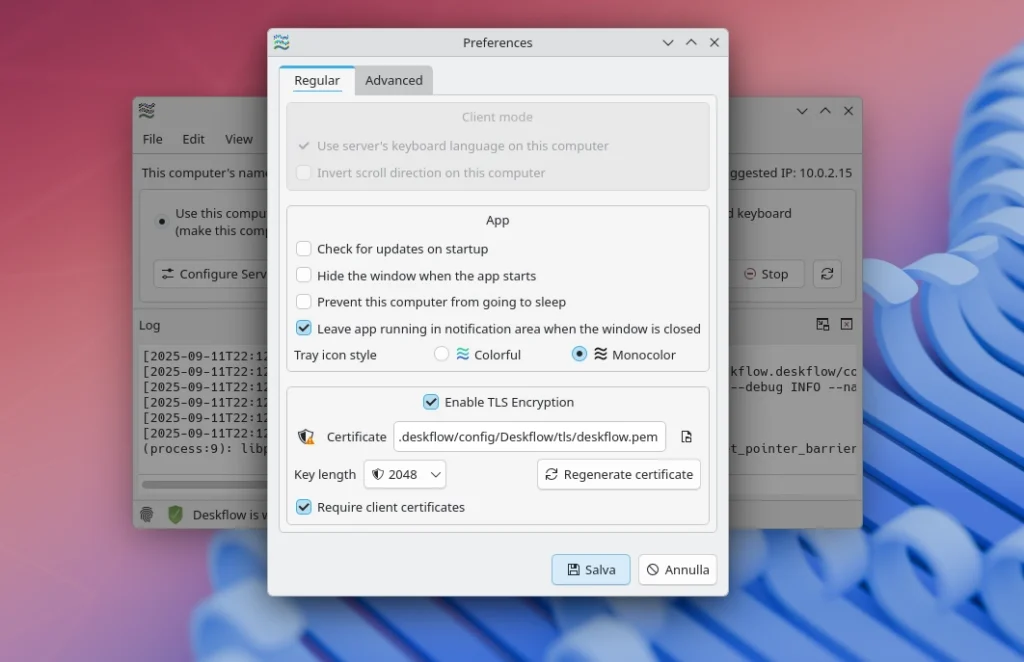1024x662 pixels.
Task: Click the restart arrows icon next to Stop
Action: (826, 274)
